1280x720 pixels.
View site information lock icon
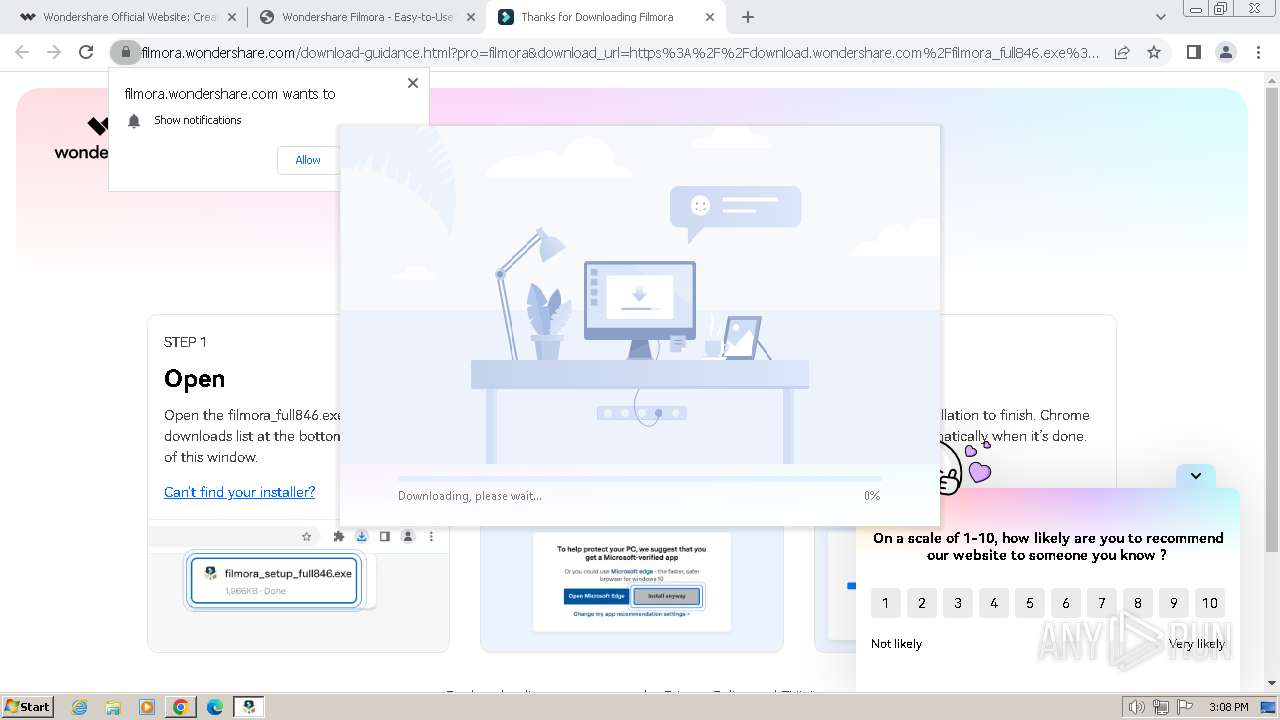[126, 52]
